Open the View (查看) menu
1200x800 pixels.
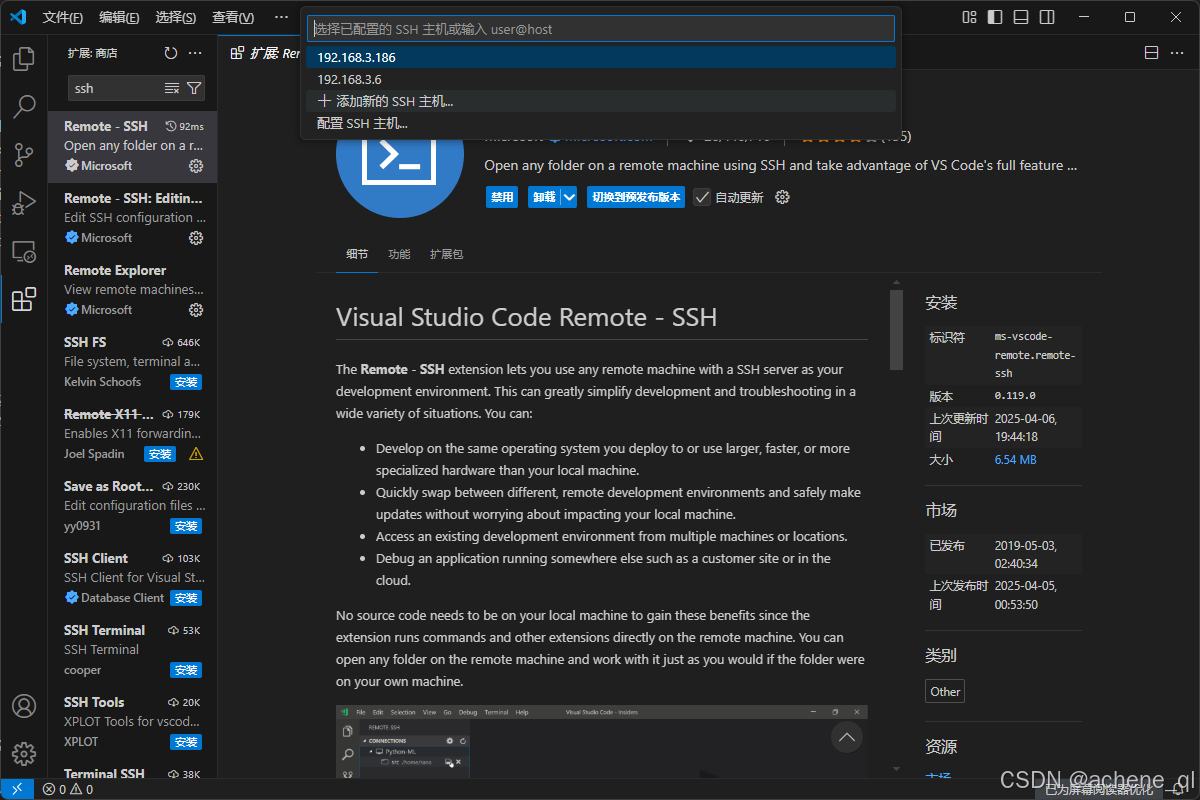click(233, 17)
